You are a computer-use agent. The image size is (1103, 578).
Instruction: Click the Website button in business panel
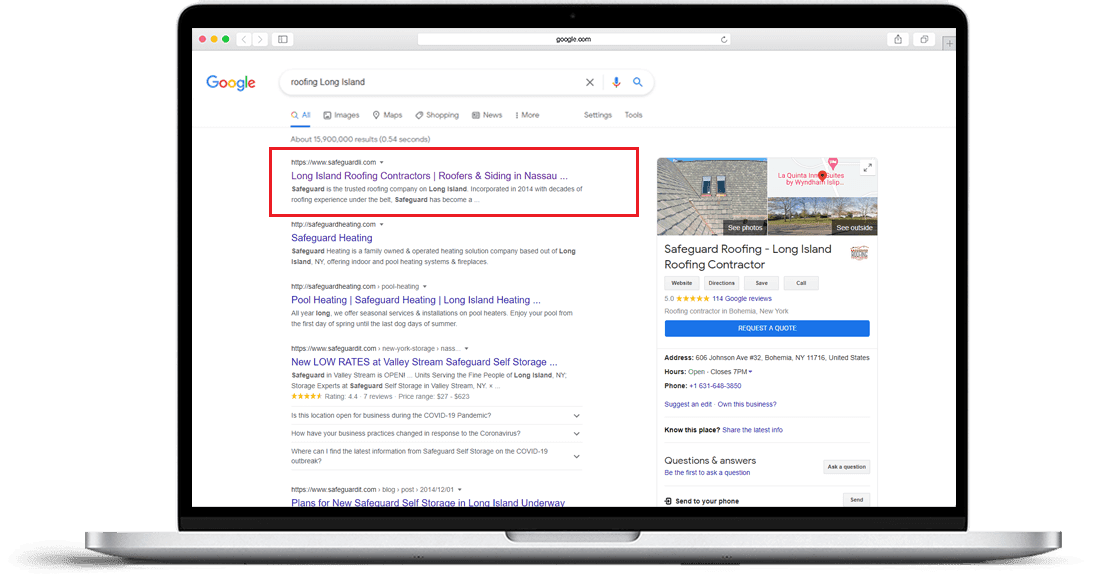[682, 283]
